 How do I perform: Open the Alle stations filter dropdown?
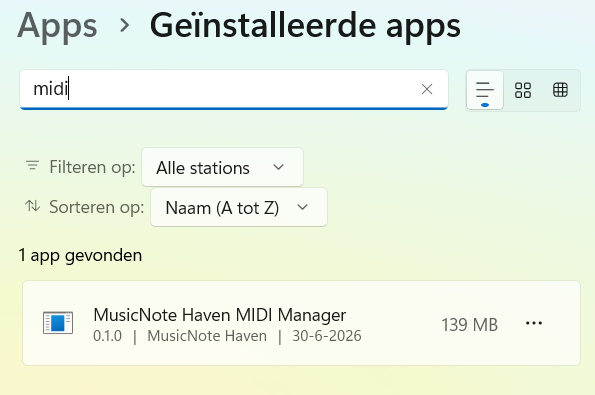222,167
